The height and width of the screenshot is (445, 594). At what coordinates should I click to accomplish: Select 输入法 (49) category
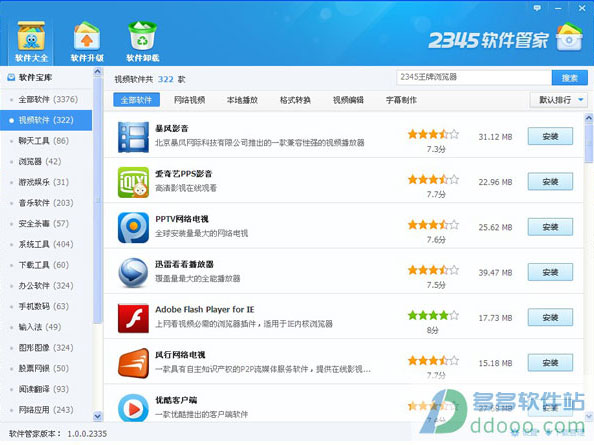[46, 327]
